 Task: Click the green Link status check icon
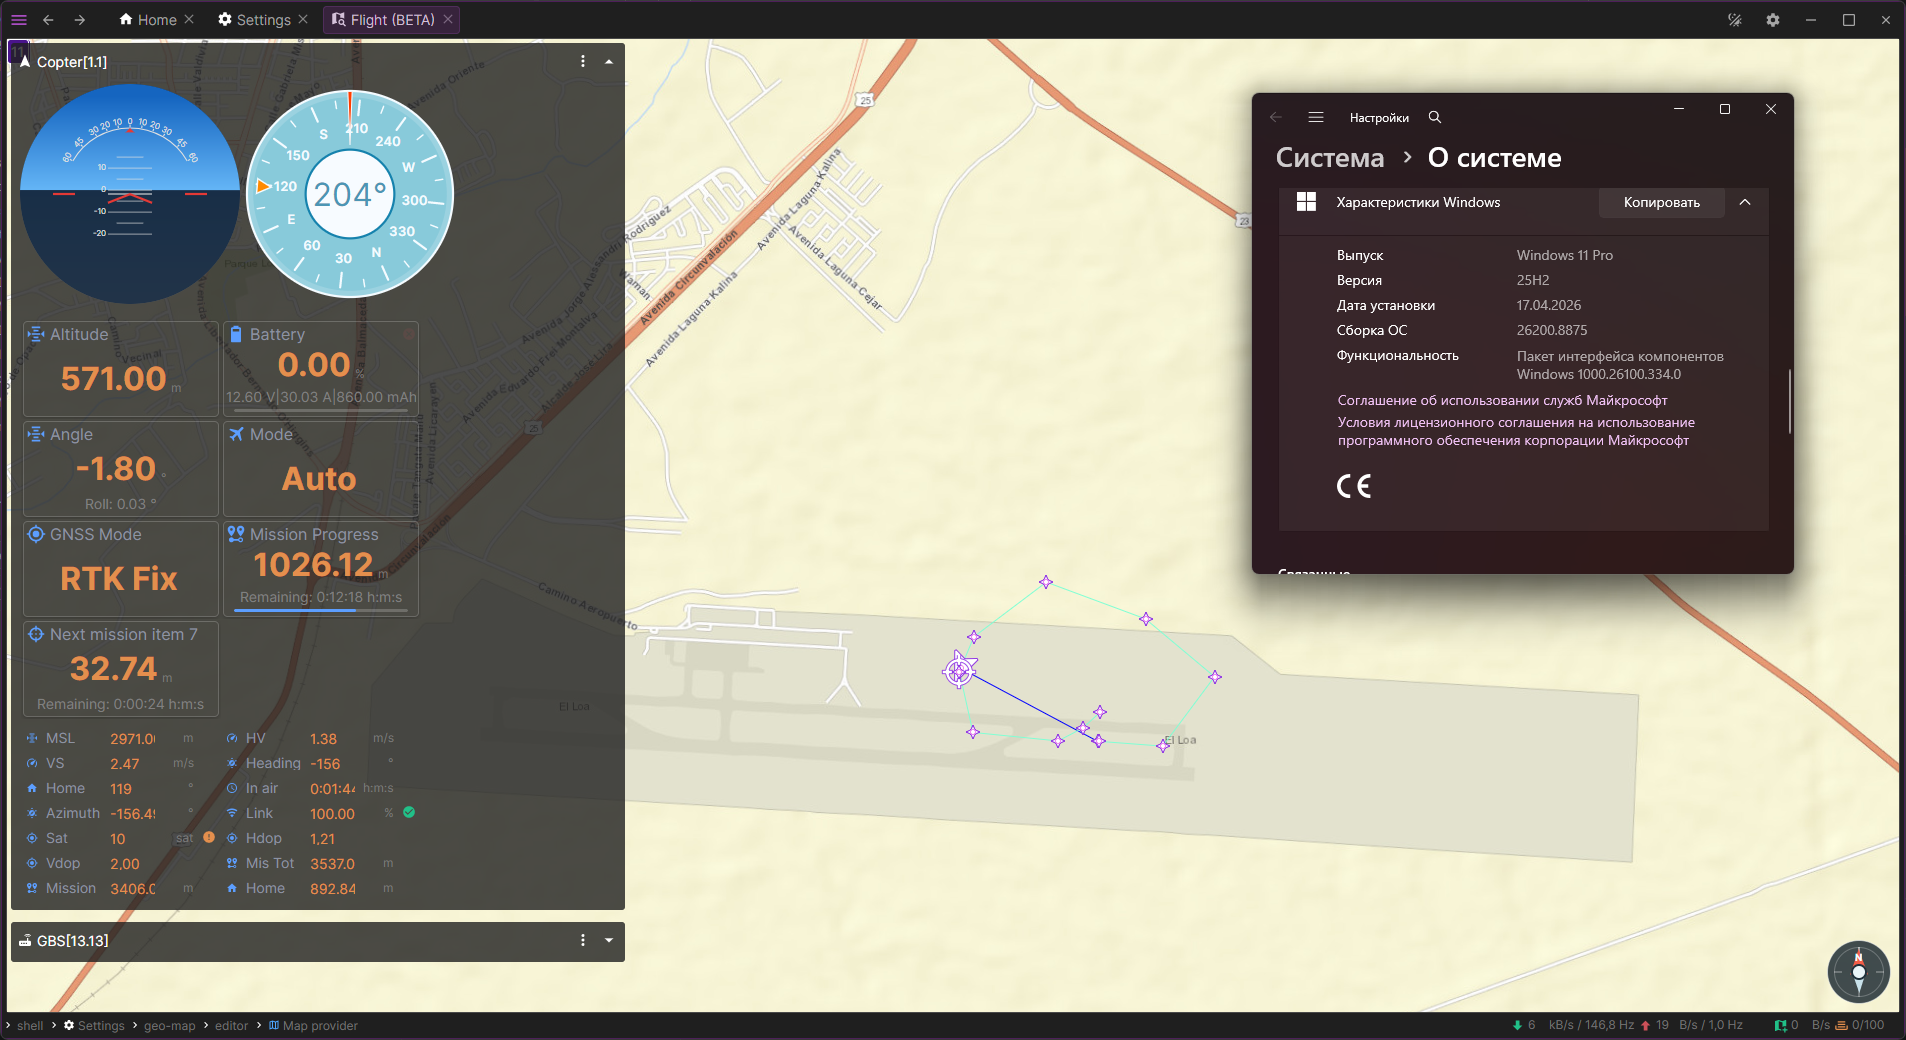point(409,812)
